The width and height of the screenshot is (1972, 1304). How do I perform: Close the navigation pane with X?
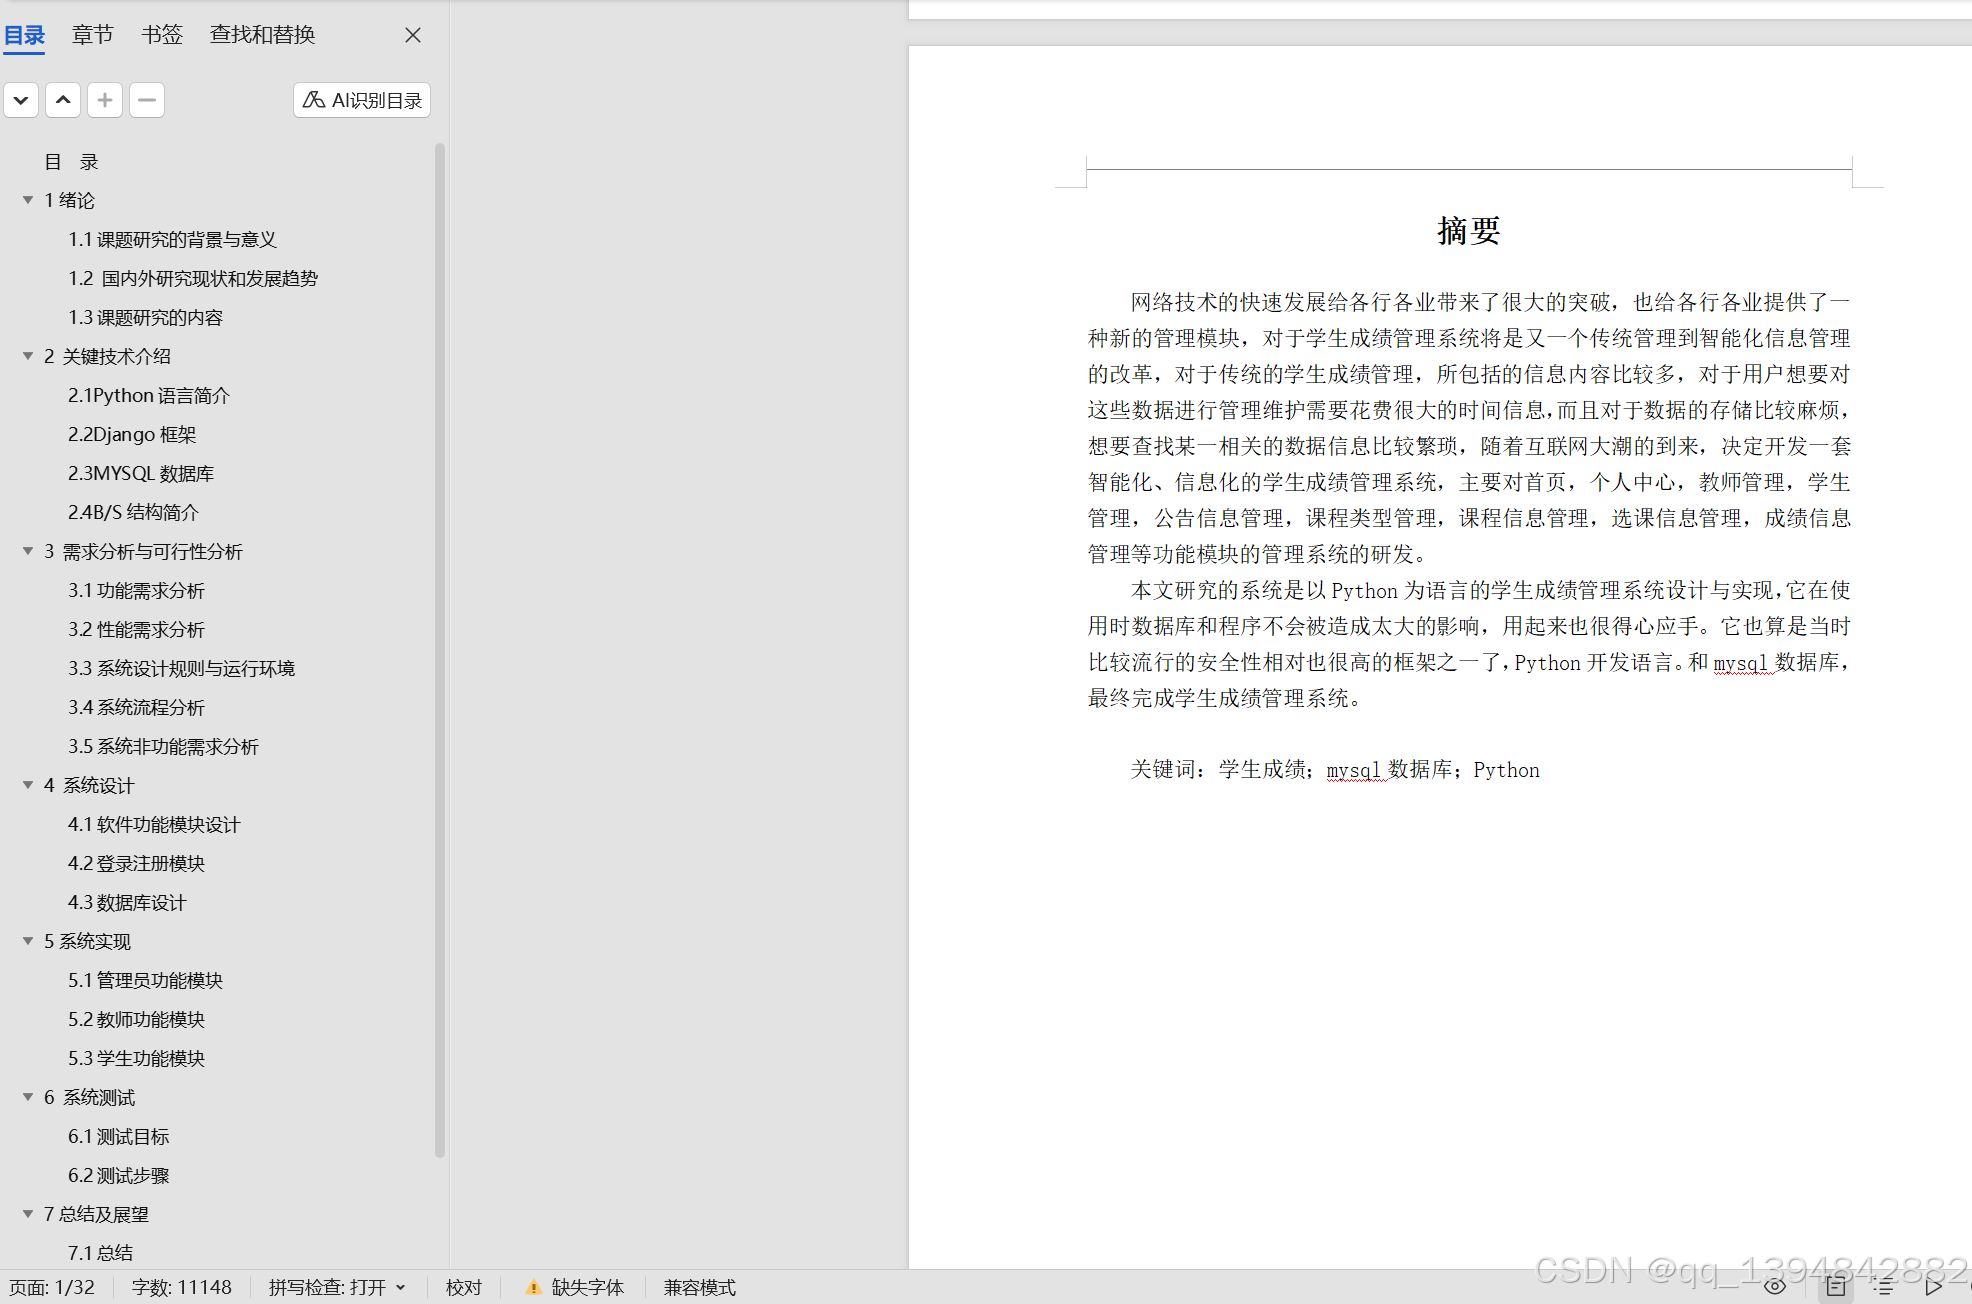tap(412, 34)
